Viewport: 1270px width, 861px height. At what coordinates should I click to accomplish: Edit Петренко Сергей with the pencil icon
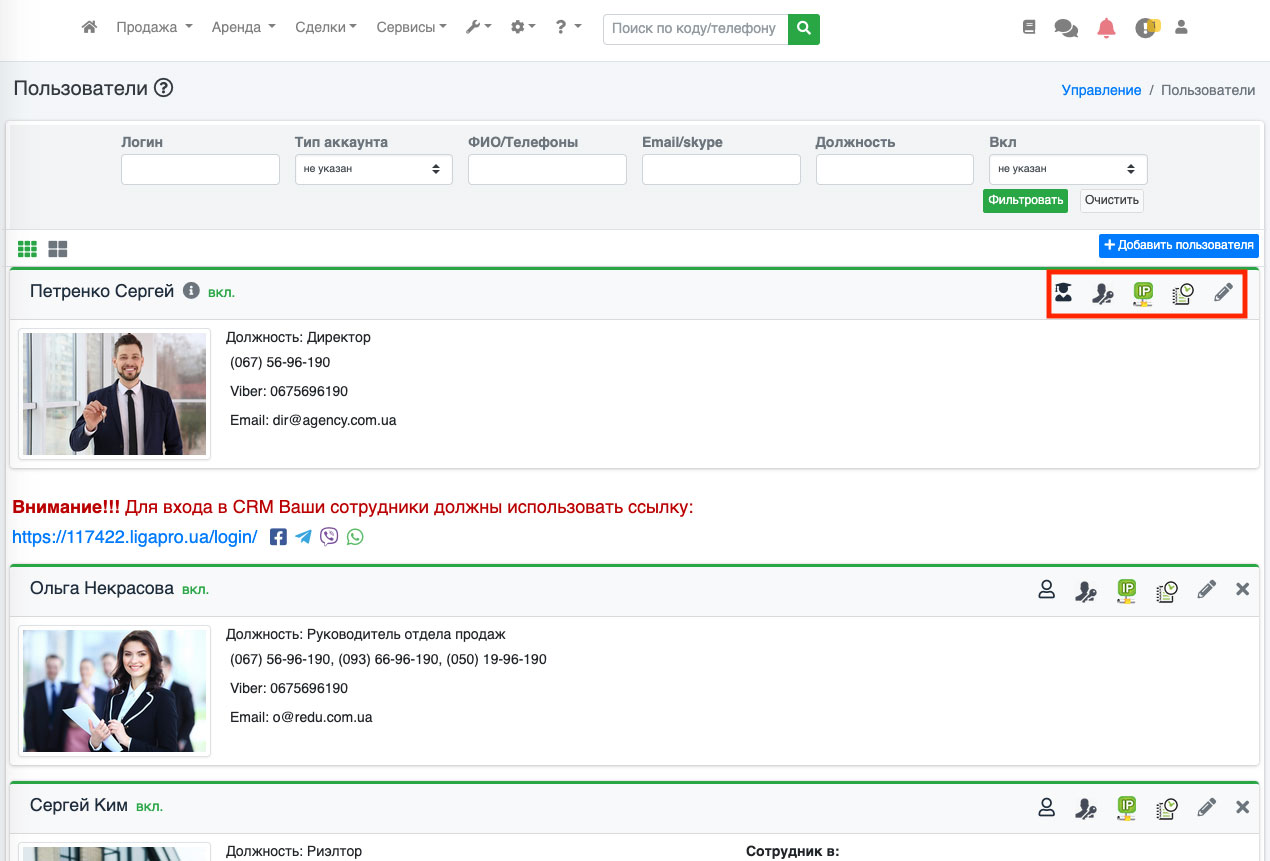1223,293
